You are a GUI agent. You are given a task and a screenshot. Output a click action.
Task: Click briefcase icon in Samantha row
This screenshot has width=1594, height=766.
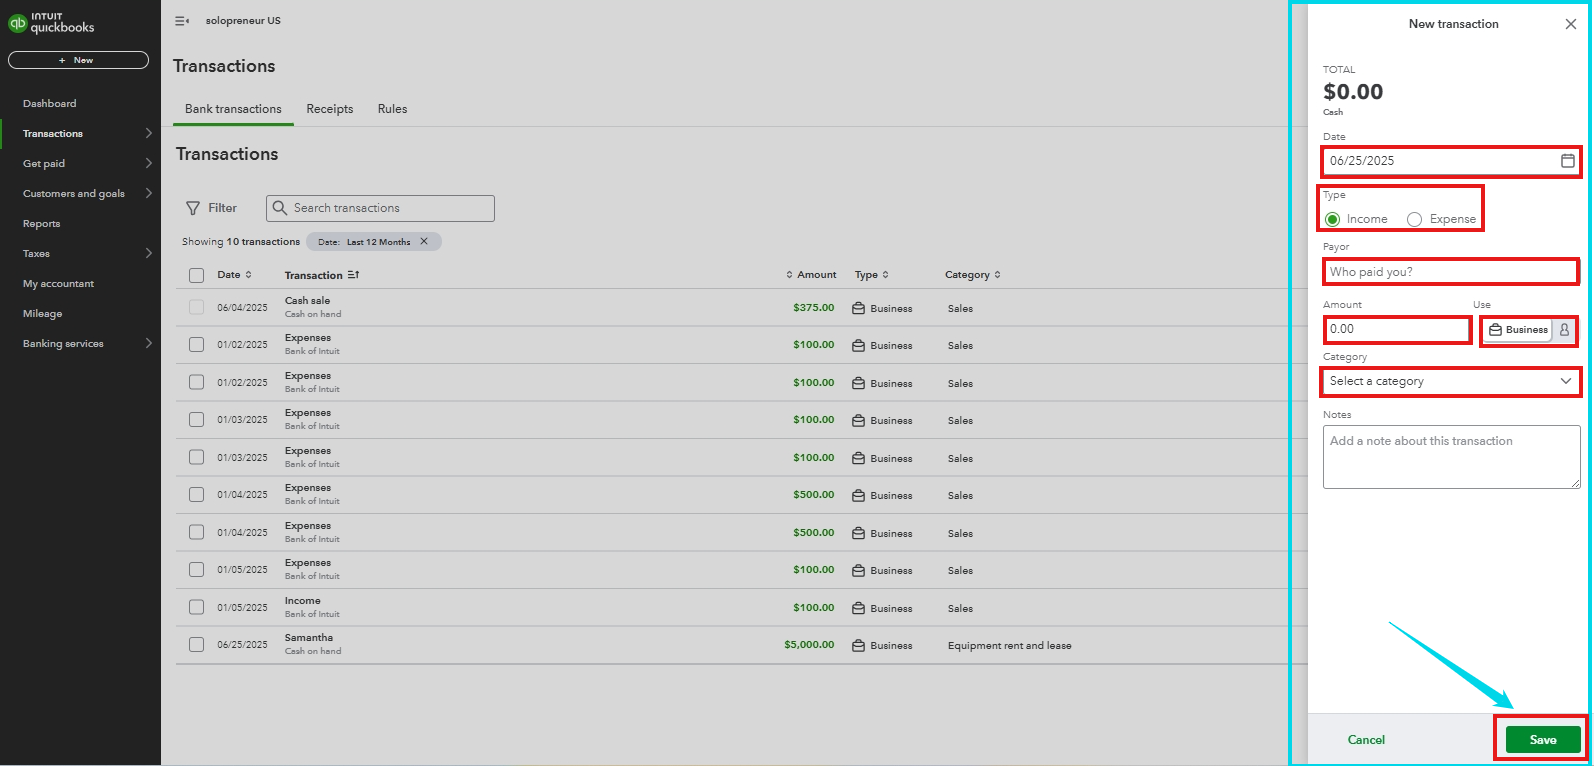(x=858, y=645)
